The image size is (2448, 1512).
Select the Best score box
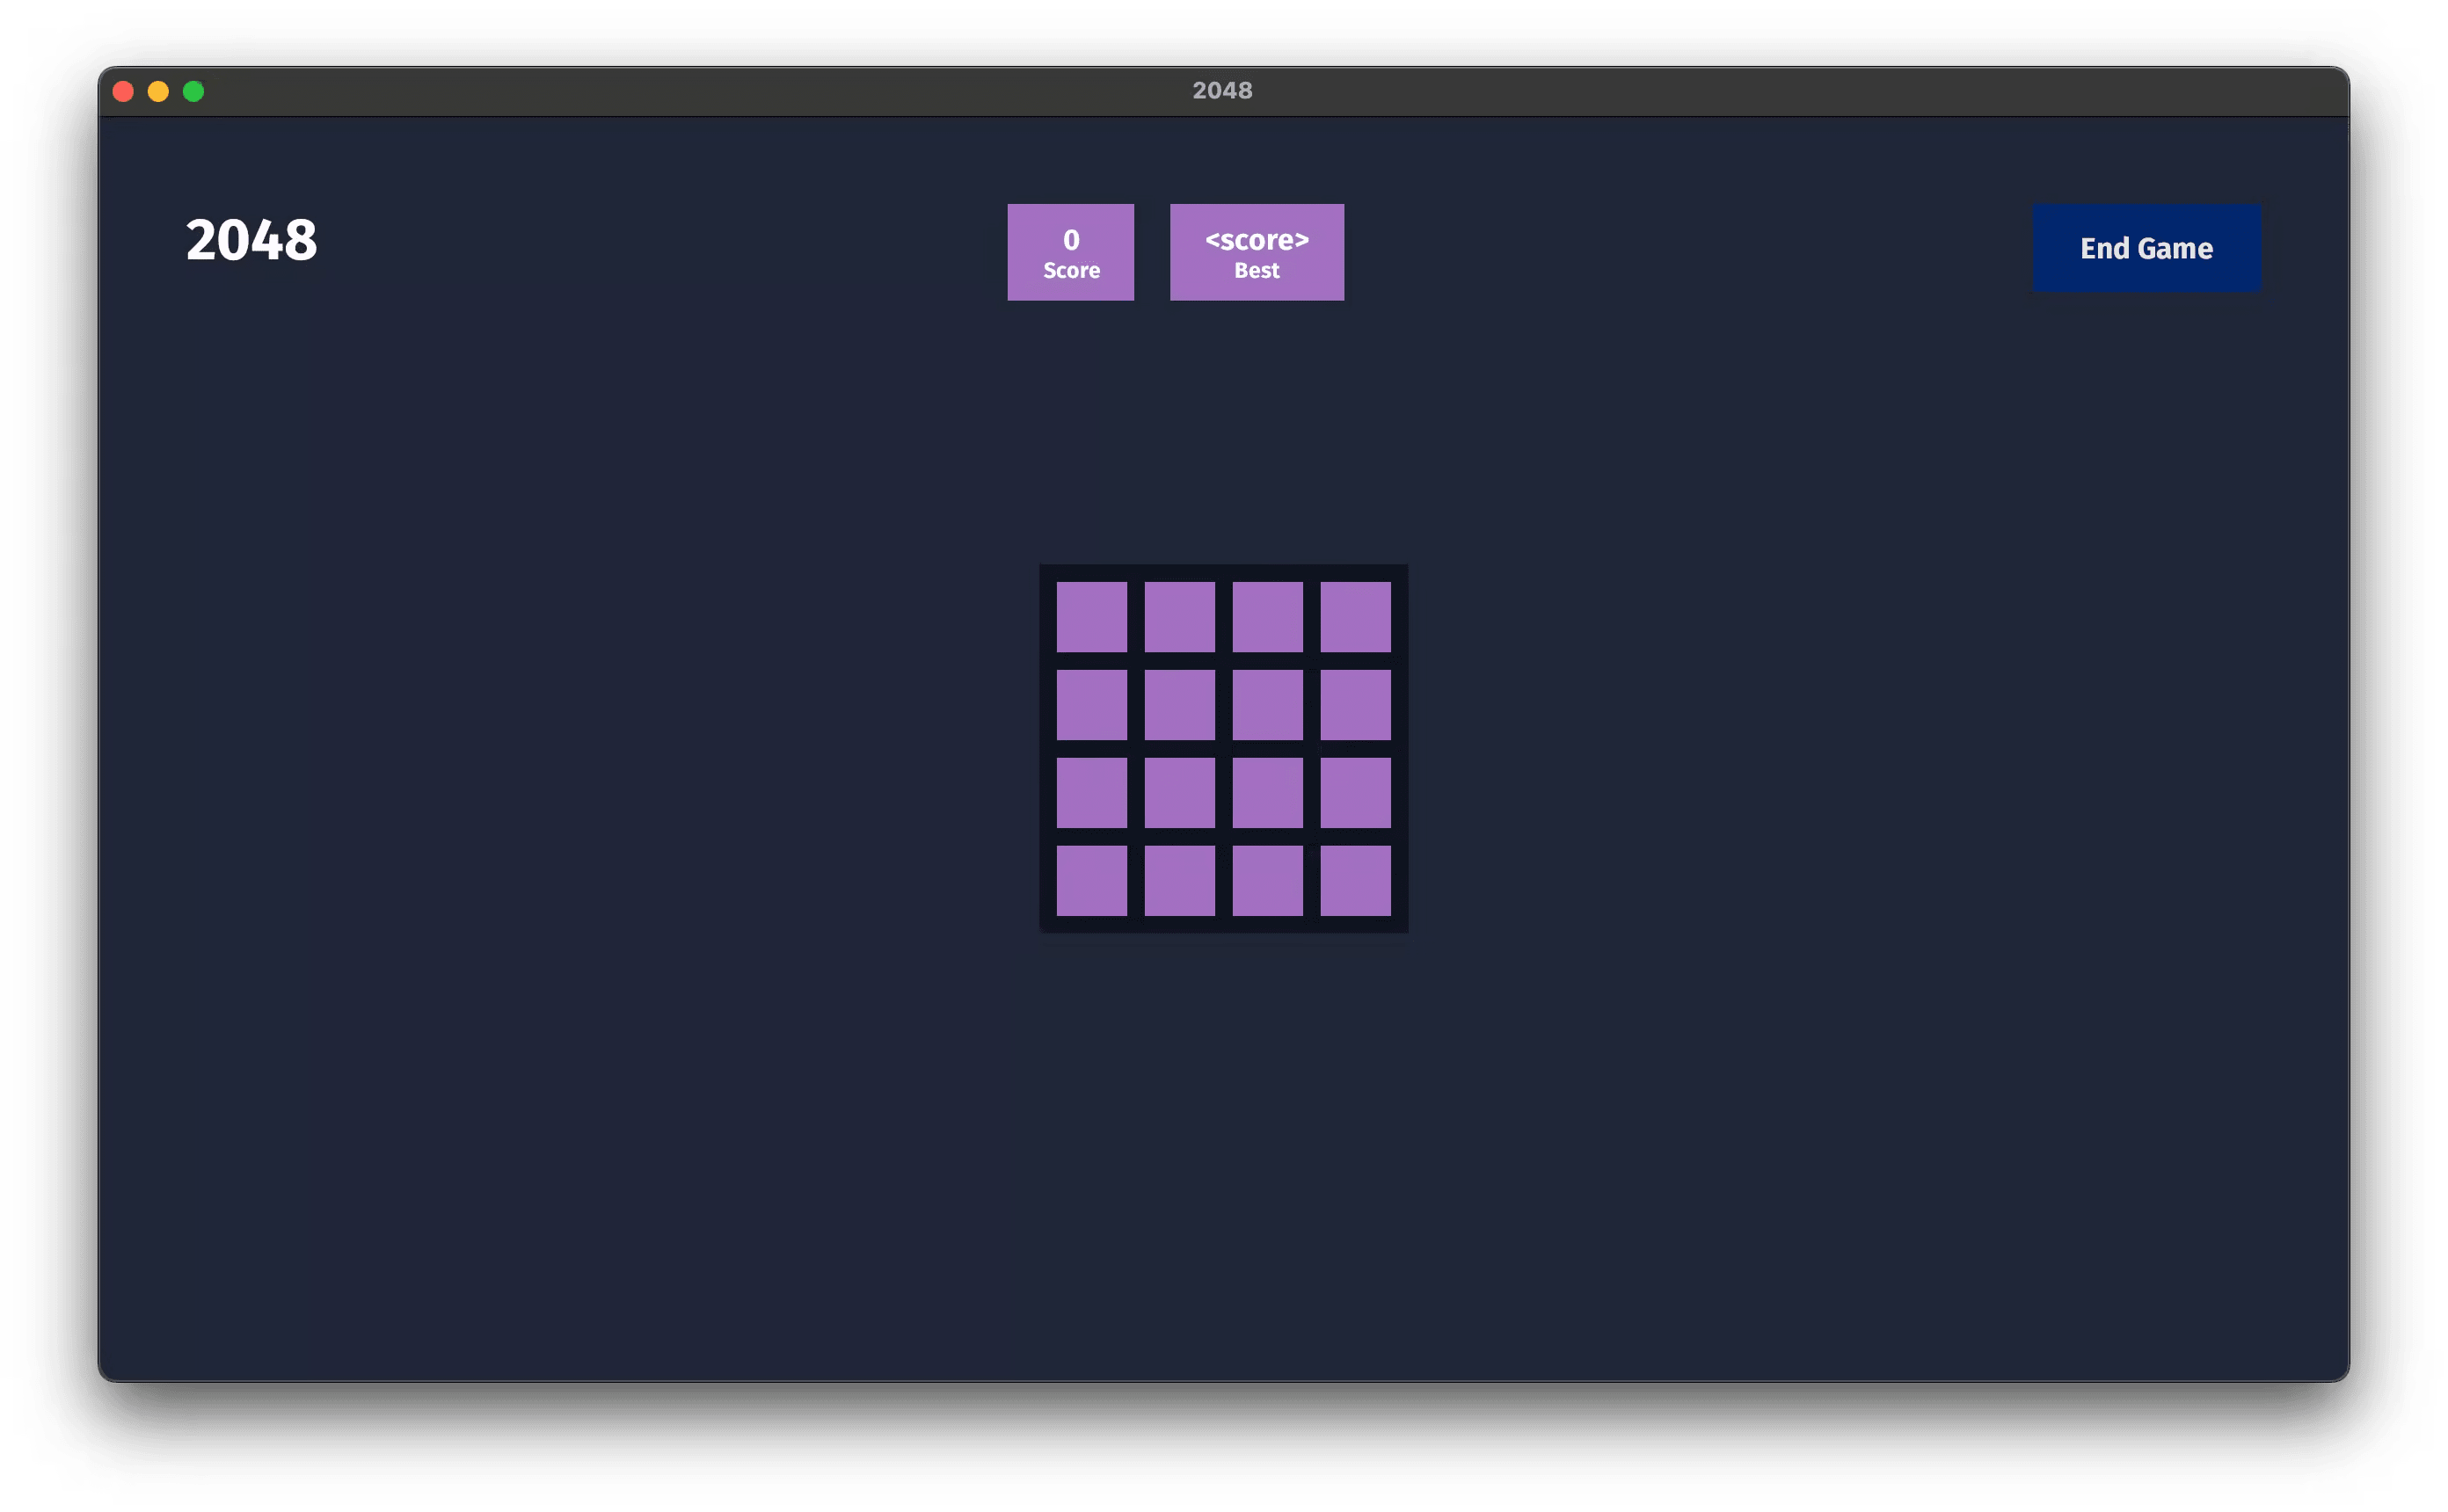pyautogui.click(x=1256, y=252)
